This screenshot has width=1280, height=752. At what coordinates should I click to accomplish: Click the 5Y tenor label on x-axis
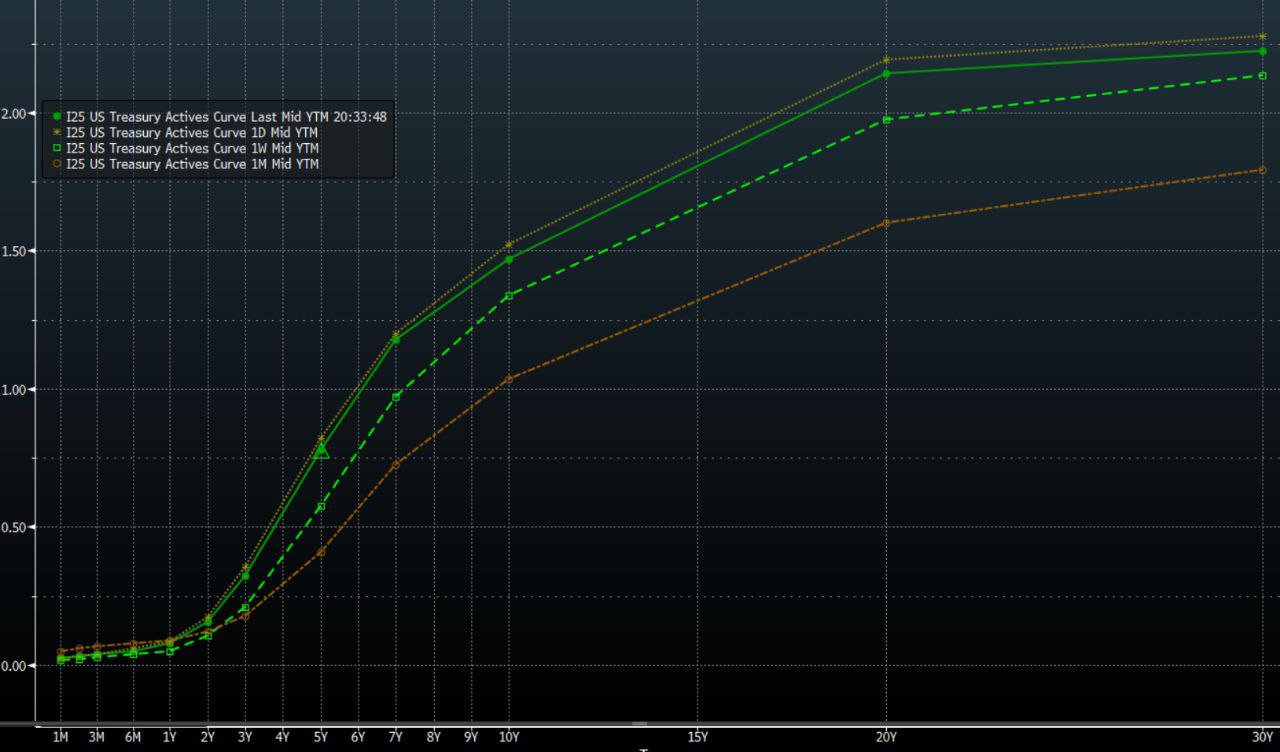pos(321,737)
